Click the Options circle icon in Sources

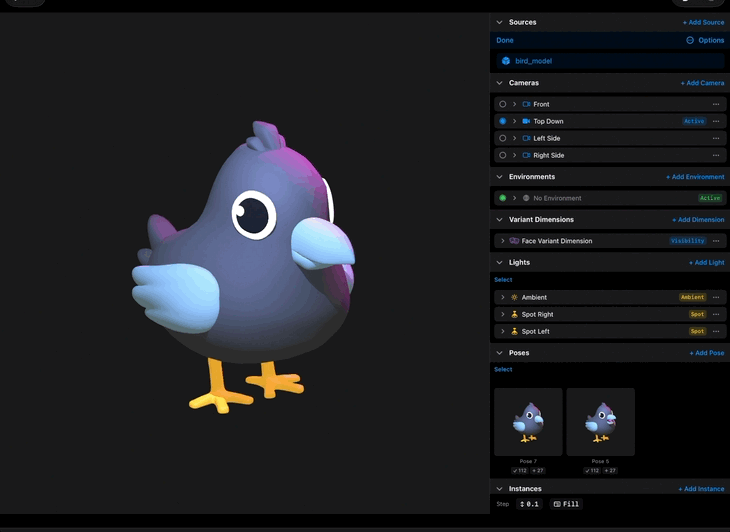point(690,40)
